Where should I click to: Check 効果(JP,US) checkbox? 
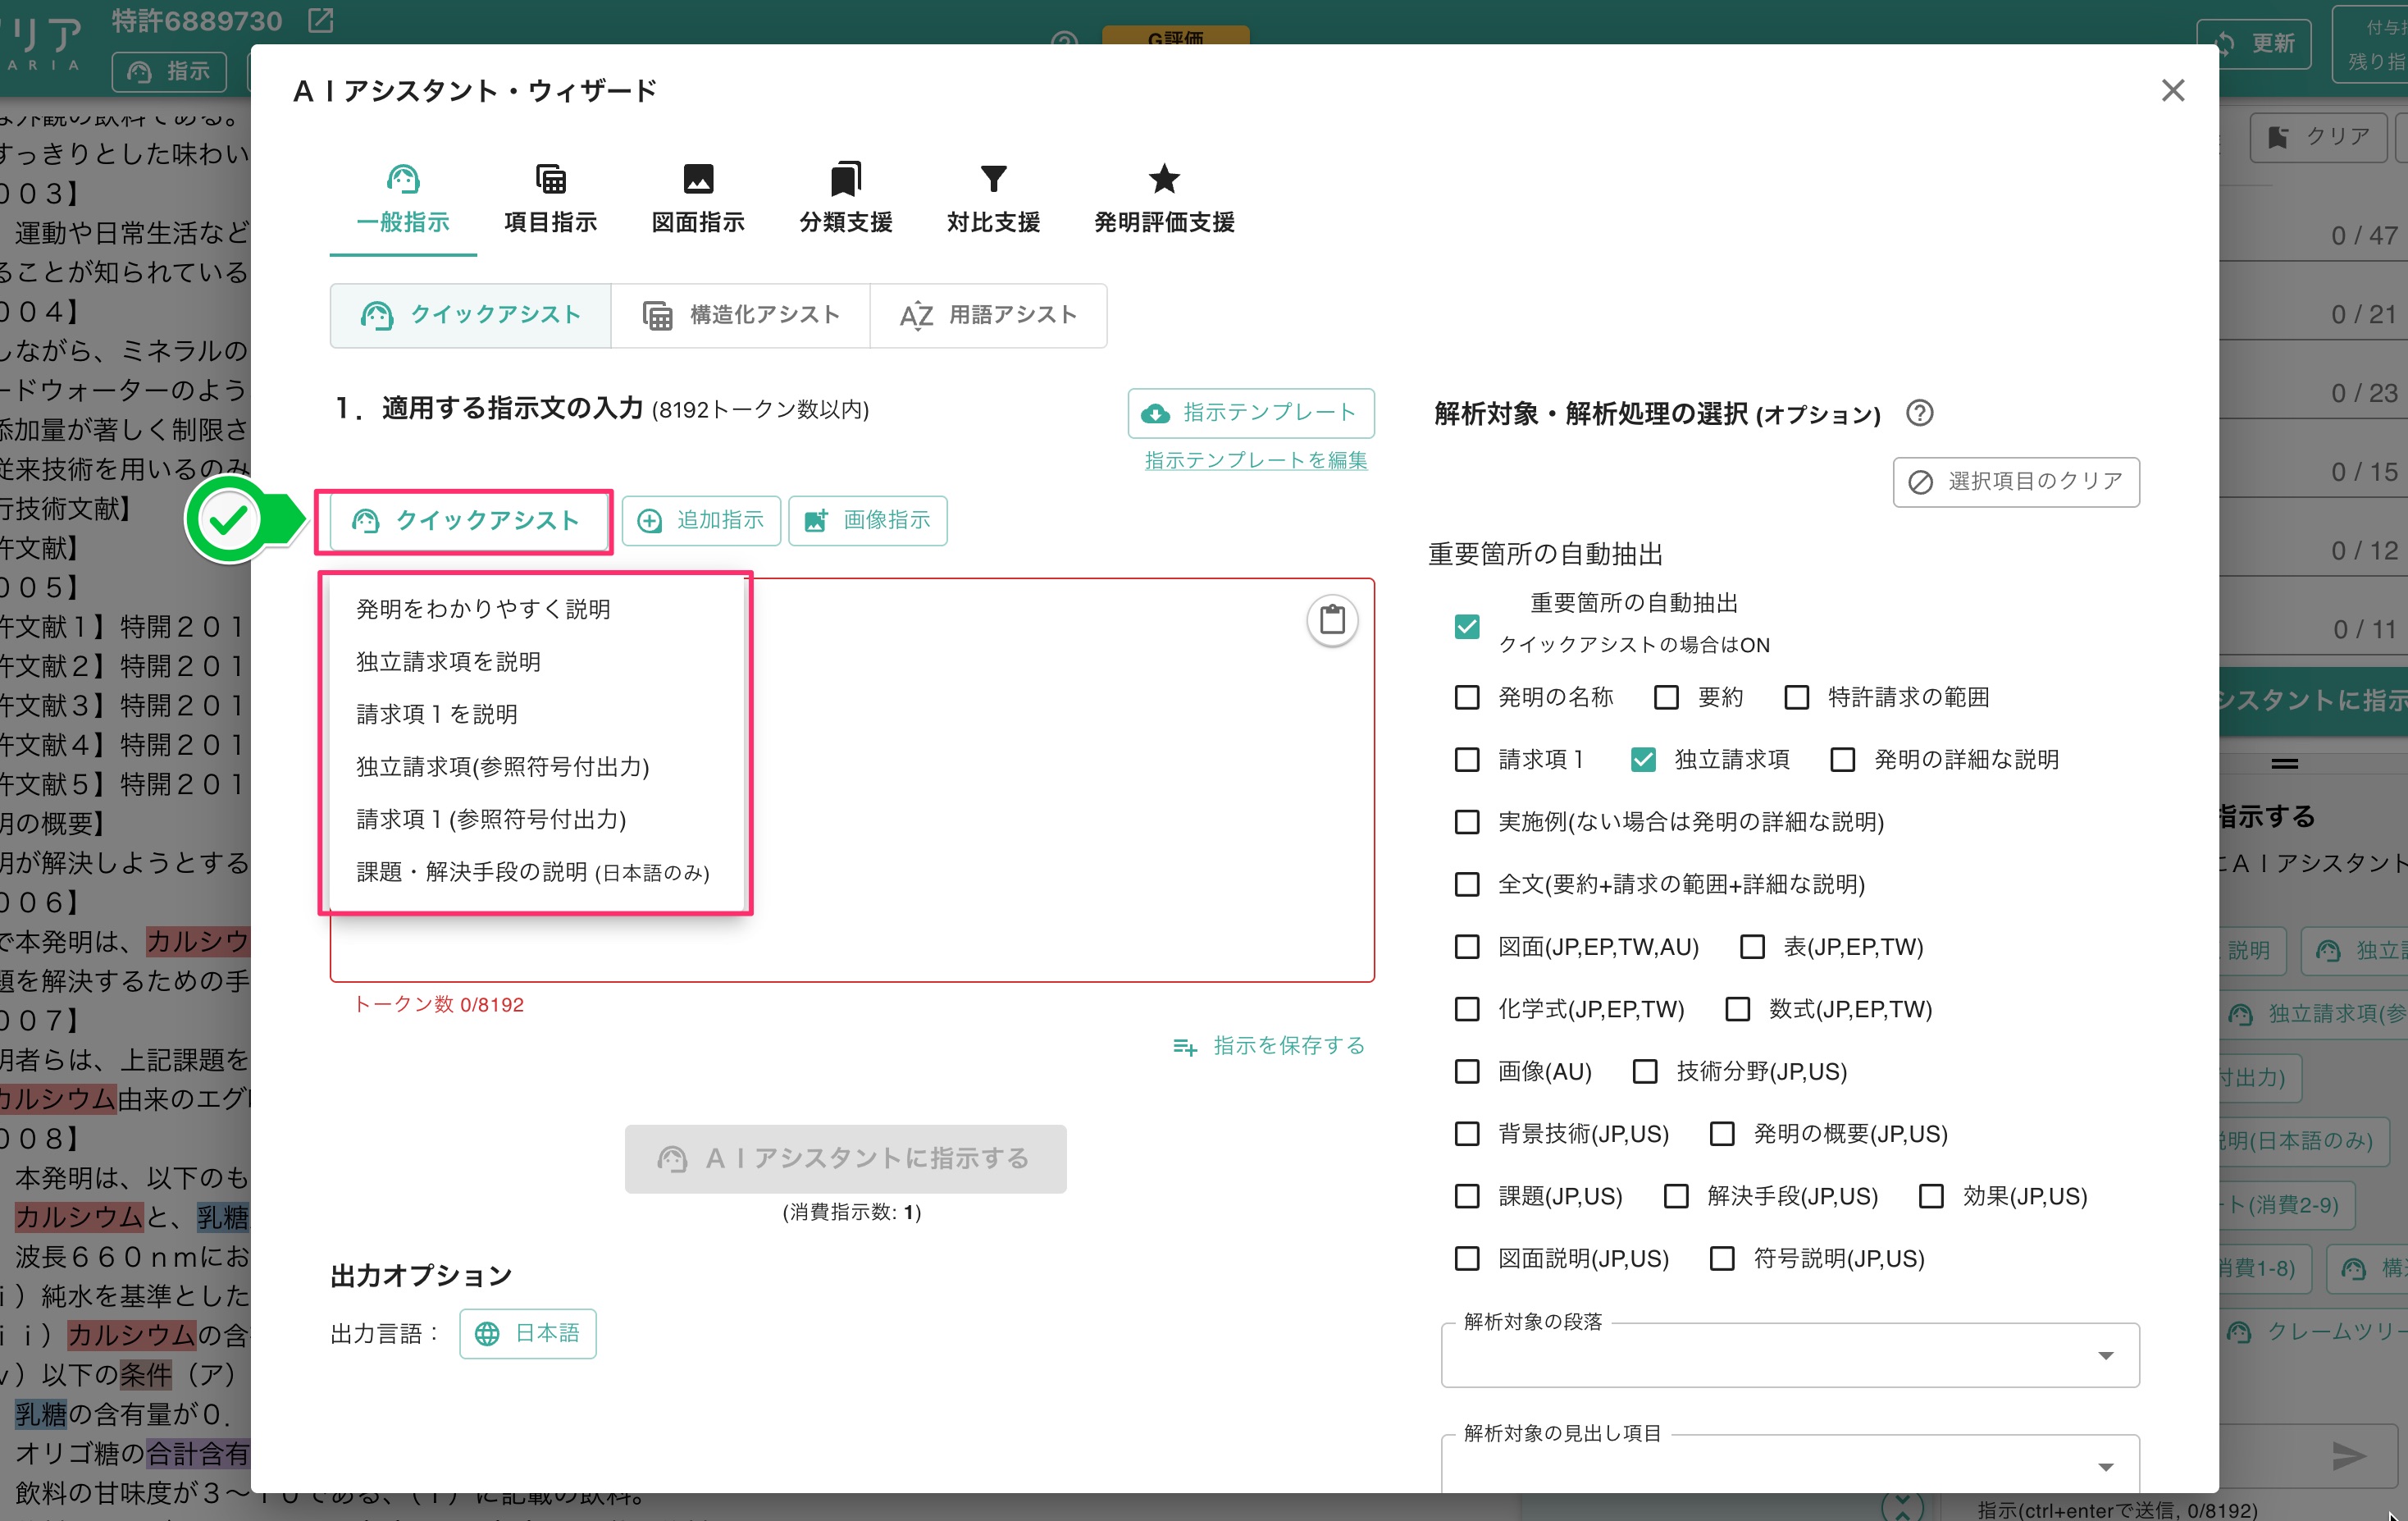(1931, 1196)
